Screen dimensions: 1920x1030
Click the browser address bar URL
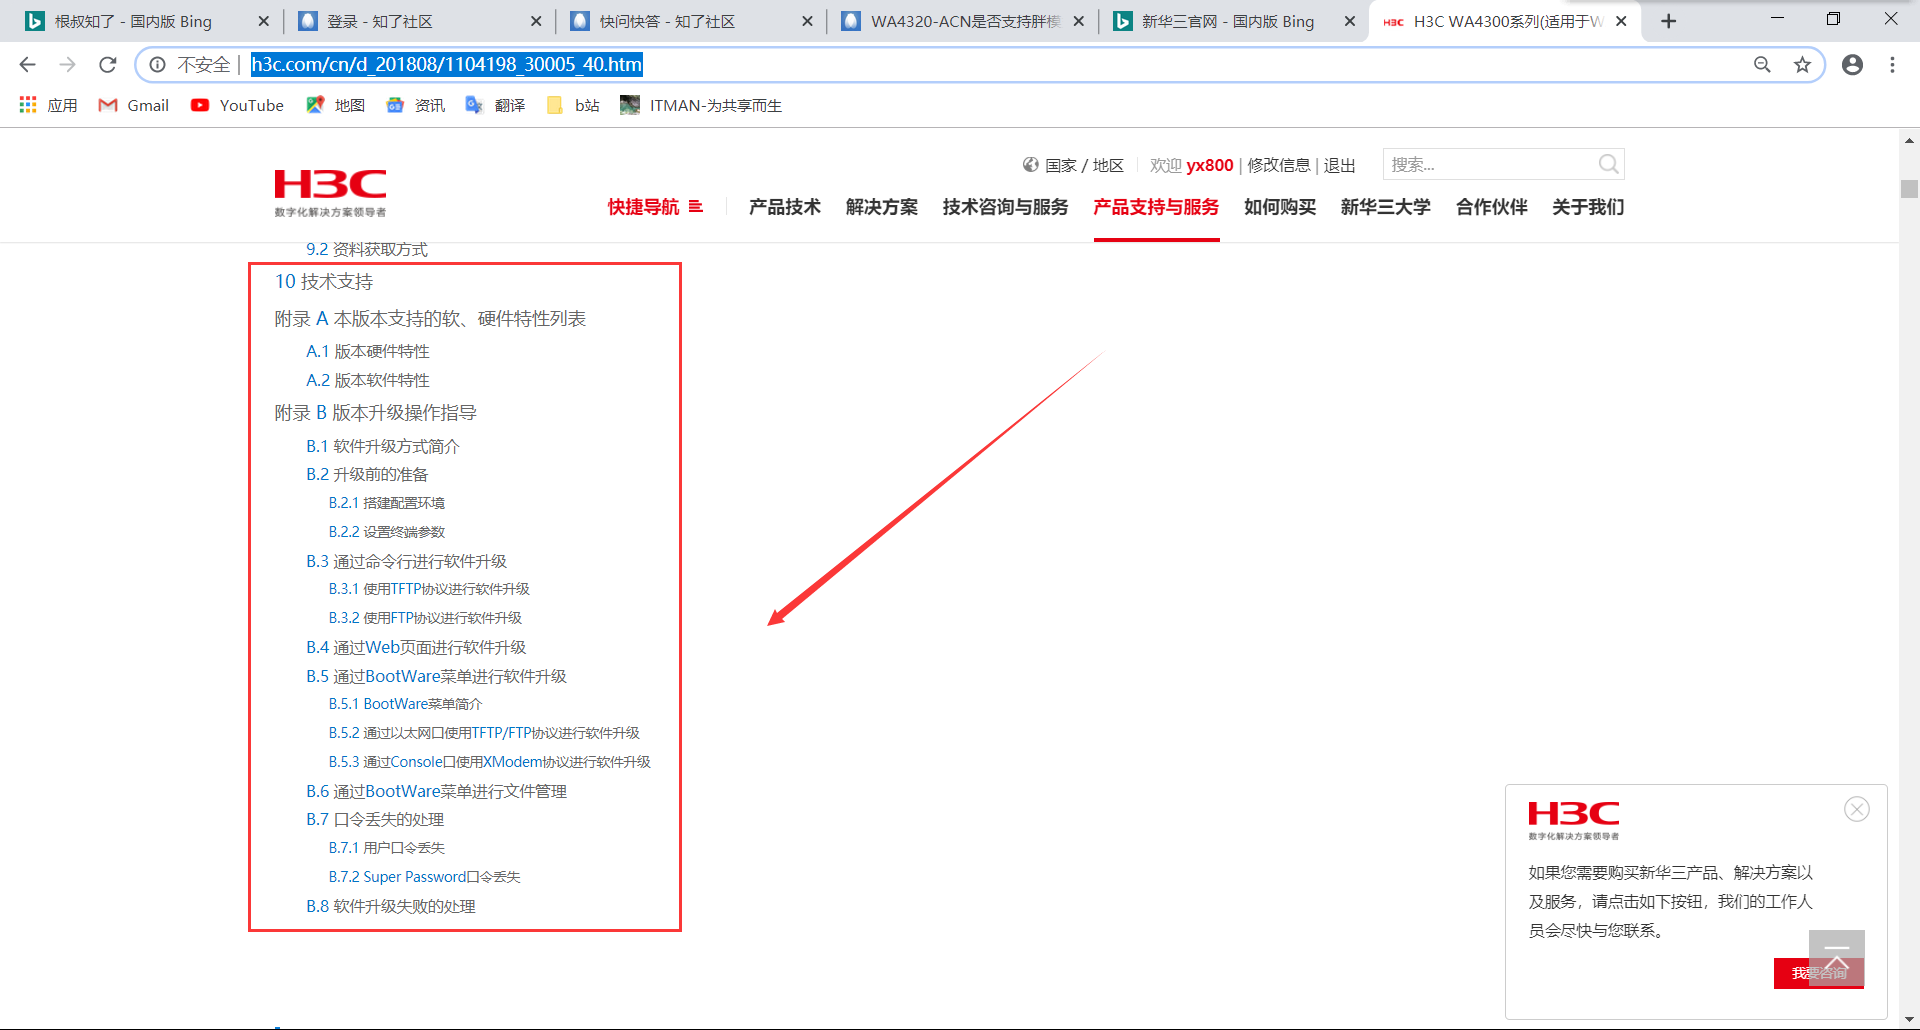[447, 65]
